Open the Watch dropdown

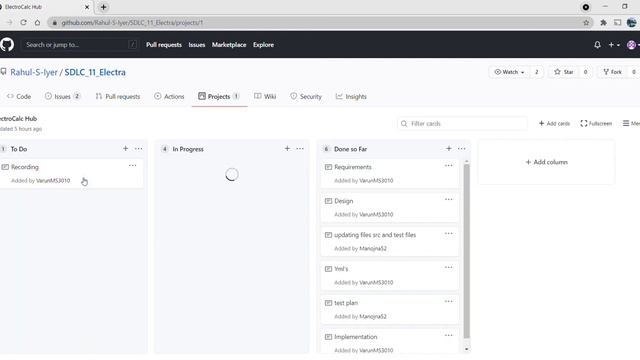pyautogui.click(x=509, y=72)
